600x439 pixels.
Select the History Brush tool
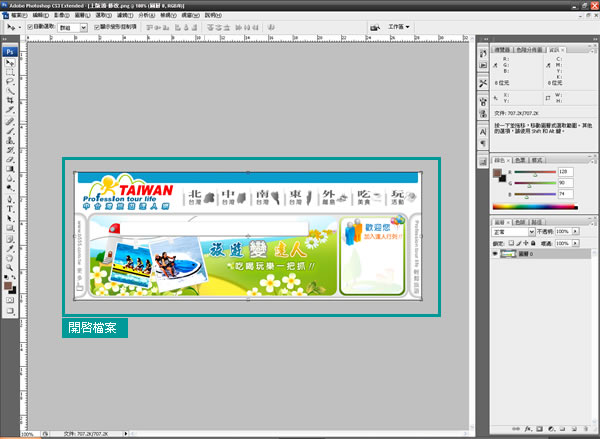10,150
